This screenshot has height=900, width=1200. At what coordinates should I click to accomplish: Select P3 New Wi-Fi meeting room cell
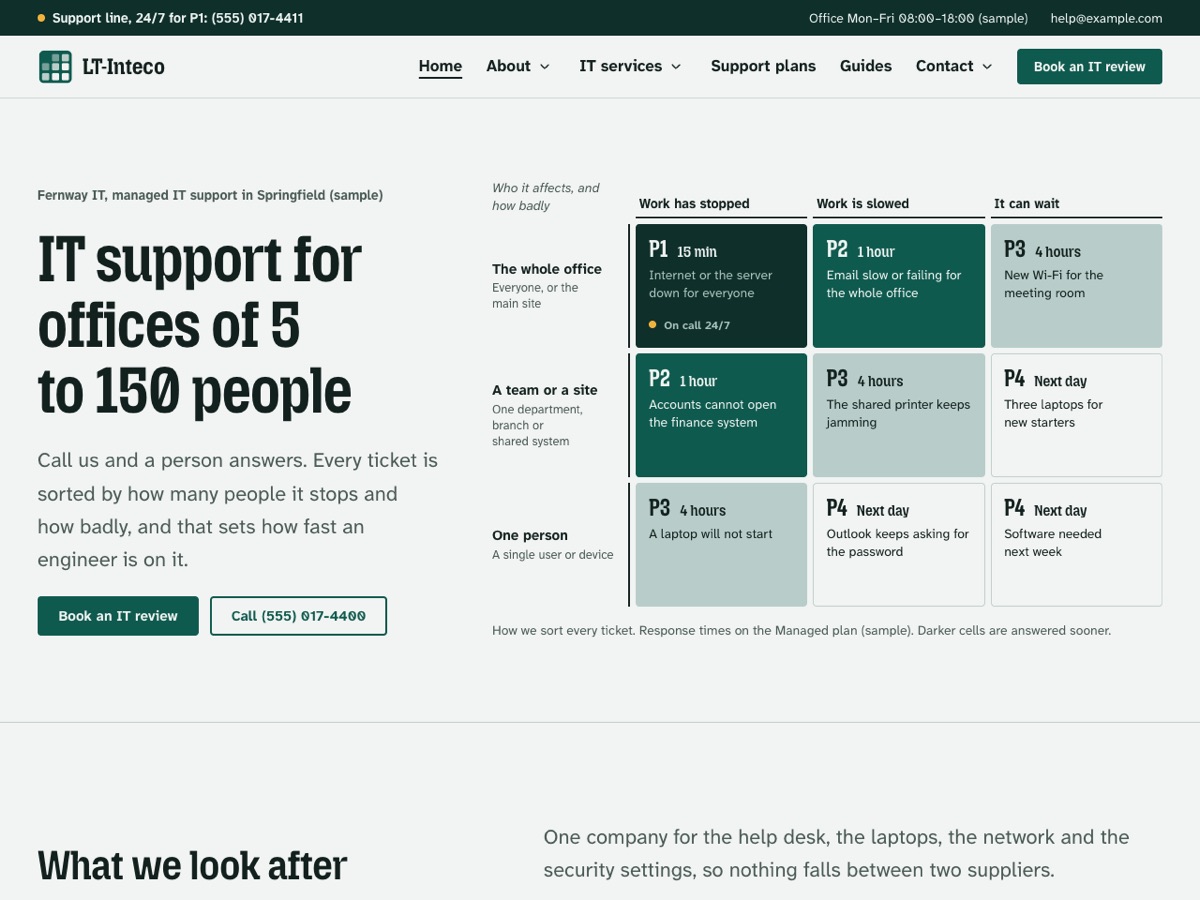1076,286
